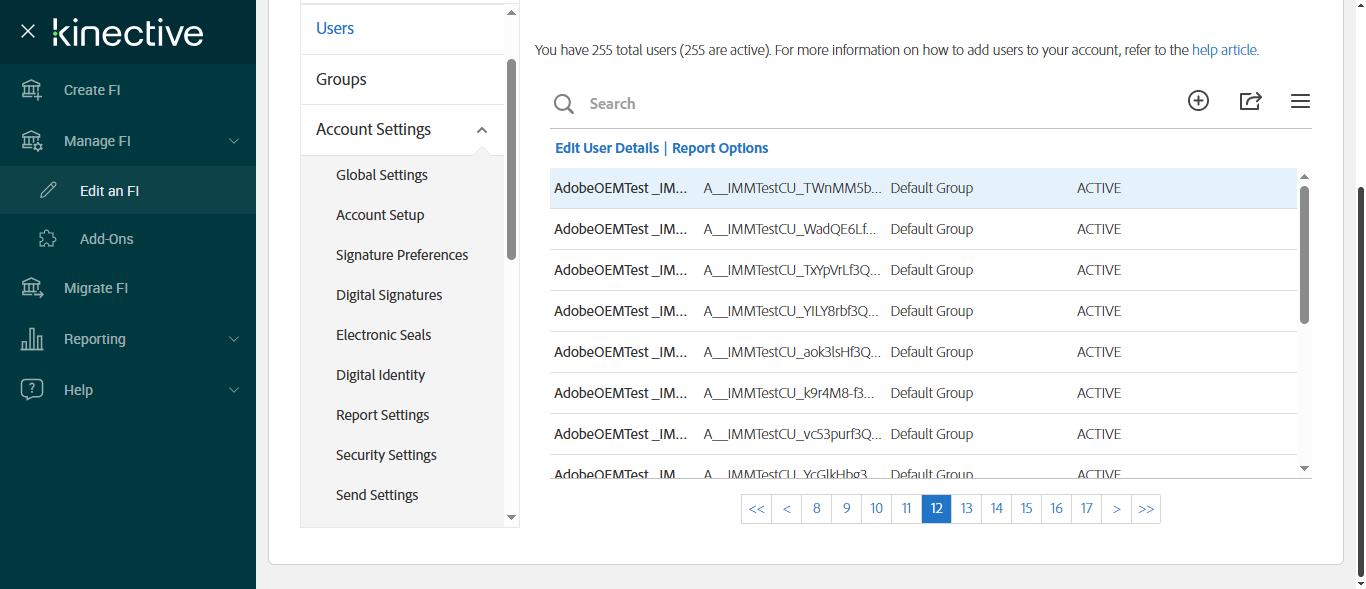Screen dimensions: 1366x589
Task: Click the Reporting bar chart icon
Action: [x=32, y=339]
